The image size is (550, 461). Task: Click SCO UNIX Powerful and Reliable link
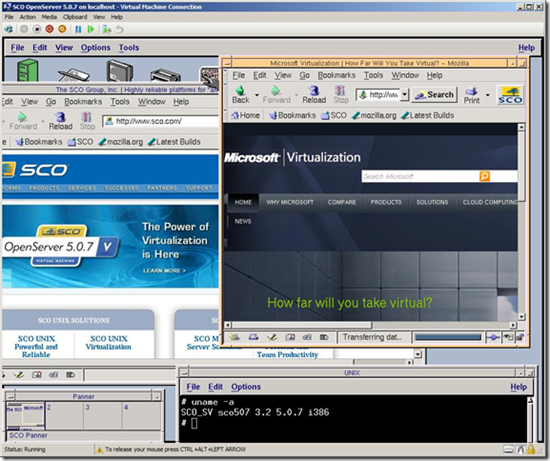tap(36, 347)
